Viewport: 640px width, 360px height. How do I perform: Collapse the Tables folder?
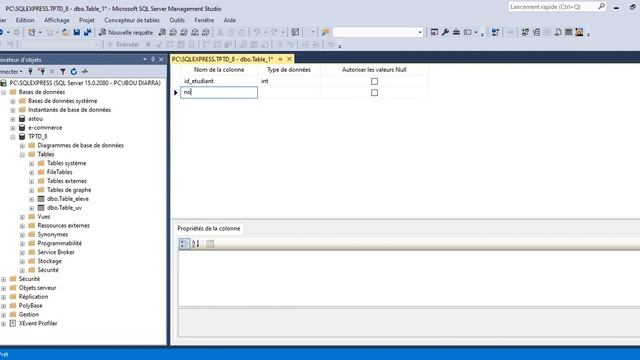click(x=22, y=155)
